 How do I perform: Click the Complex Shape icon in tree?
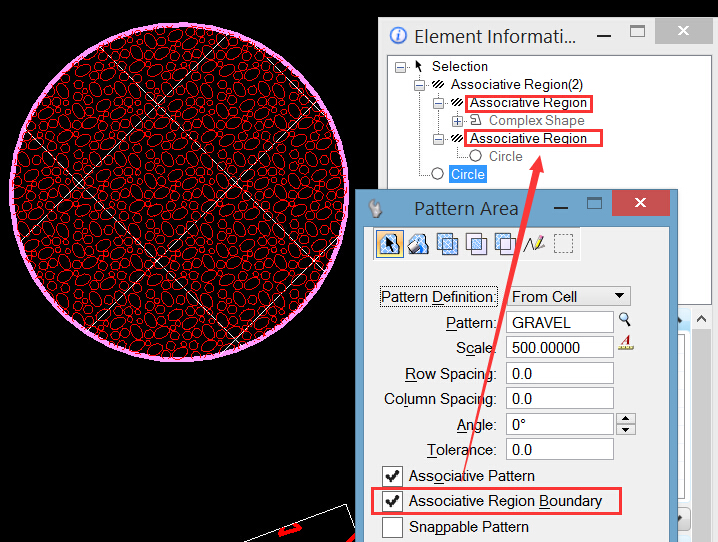click(476, 120)
